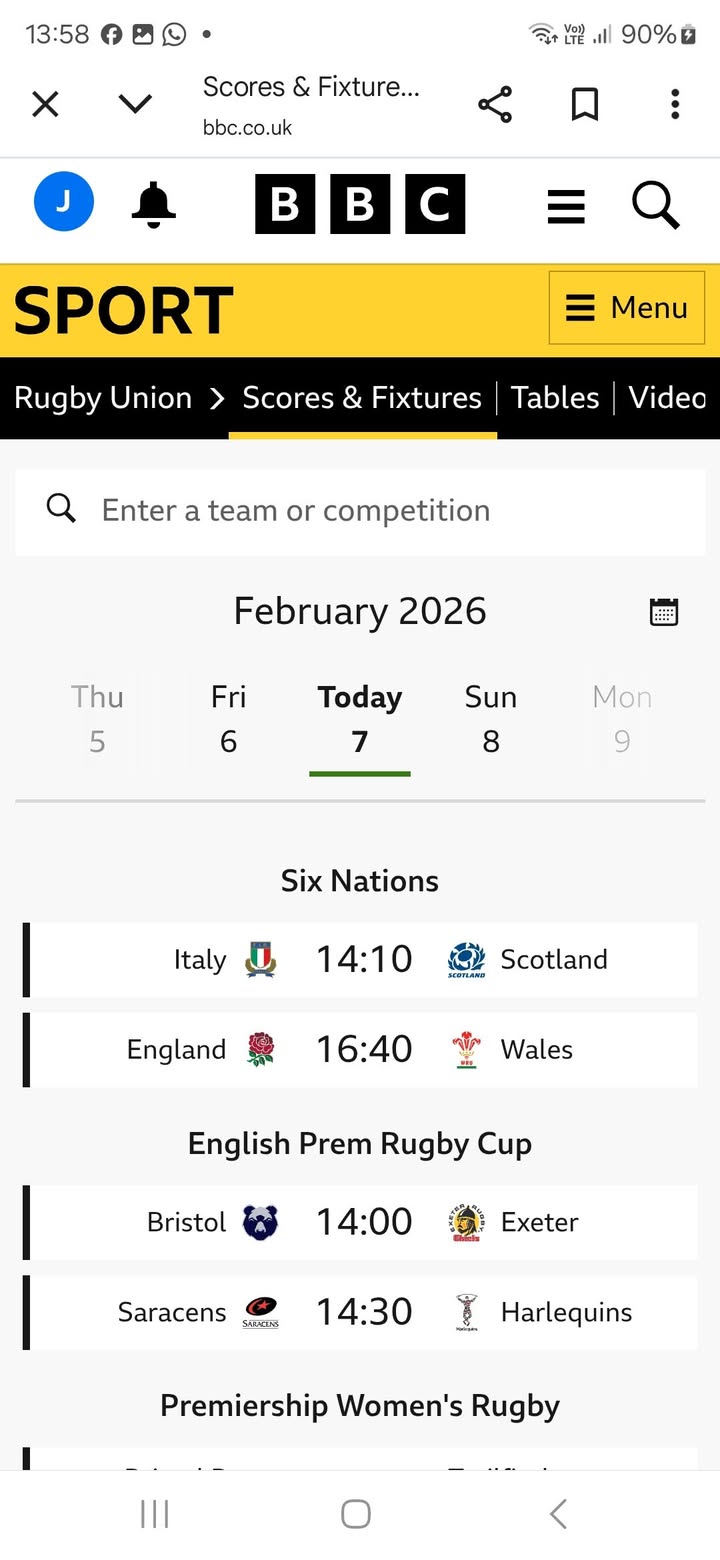Tap the down chevron to minimize tab
720x1560 pixels.
click(x=135, y=104)
